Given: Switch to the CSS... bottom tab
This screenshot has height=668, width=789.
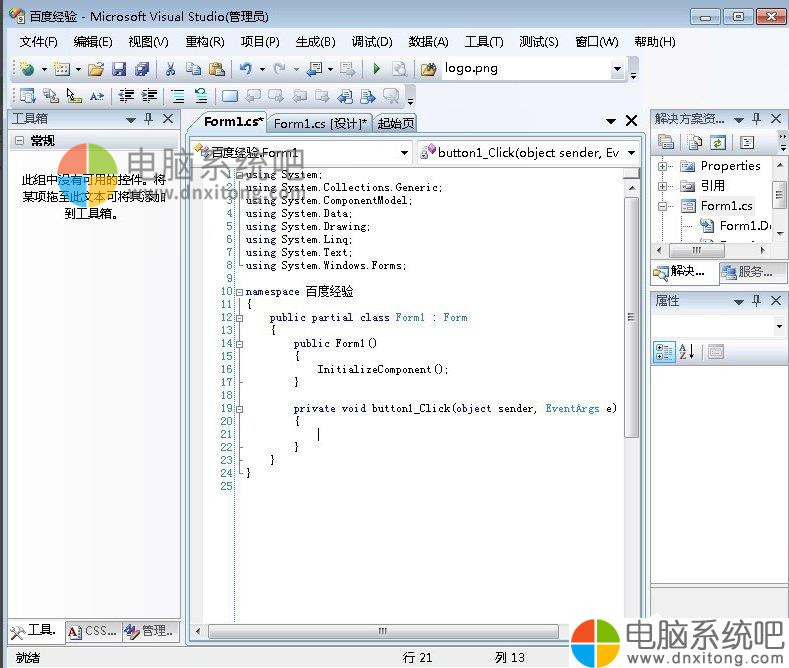Looking at the screenshot, I should 93,631.
